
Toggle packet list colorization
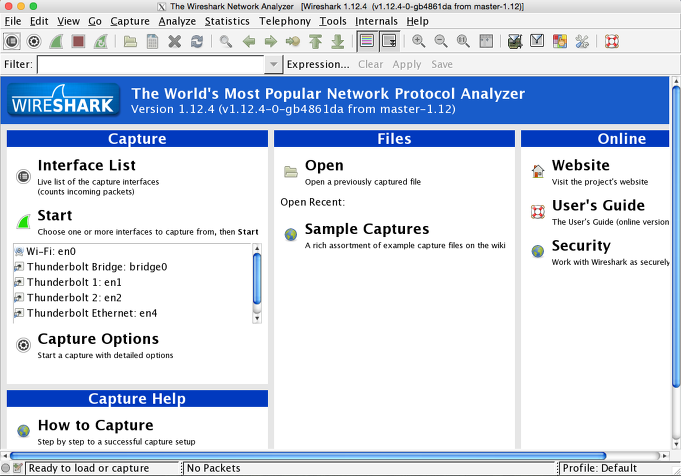pos(367,42)
